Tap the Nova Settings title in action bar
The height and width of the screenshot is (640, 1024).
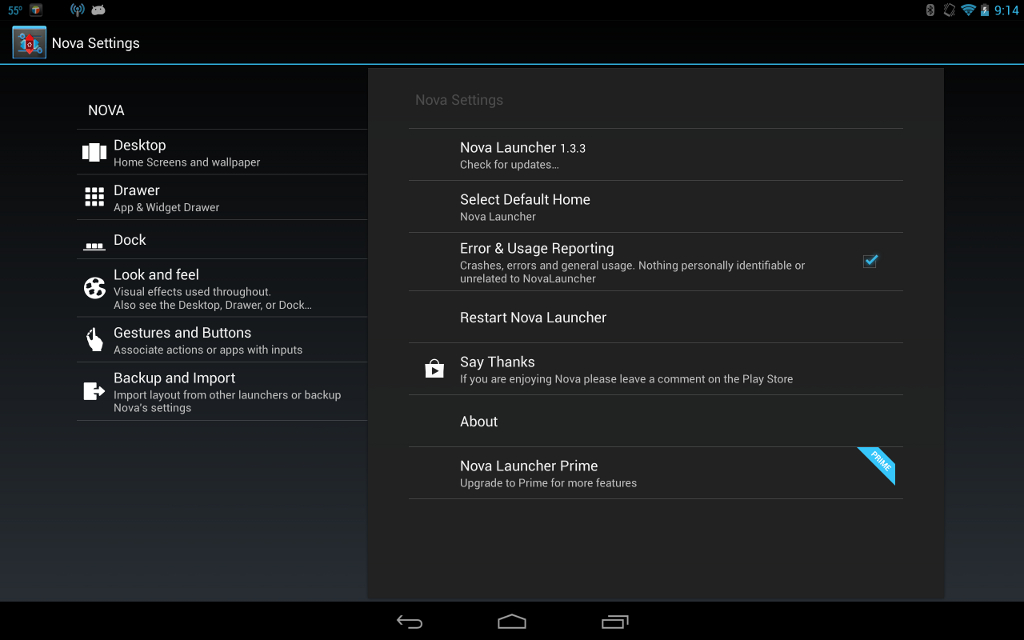point(95,43)
